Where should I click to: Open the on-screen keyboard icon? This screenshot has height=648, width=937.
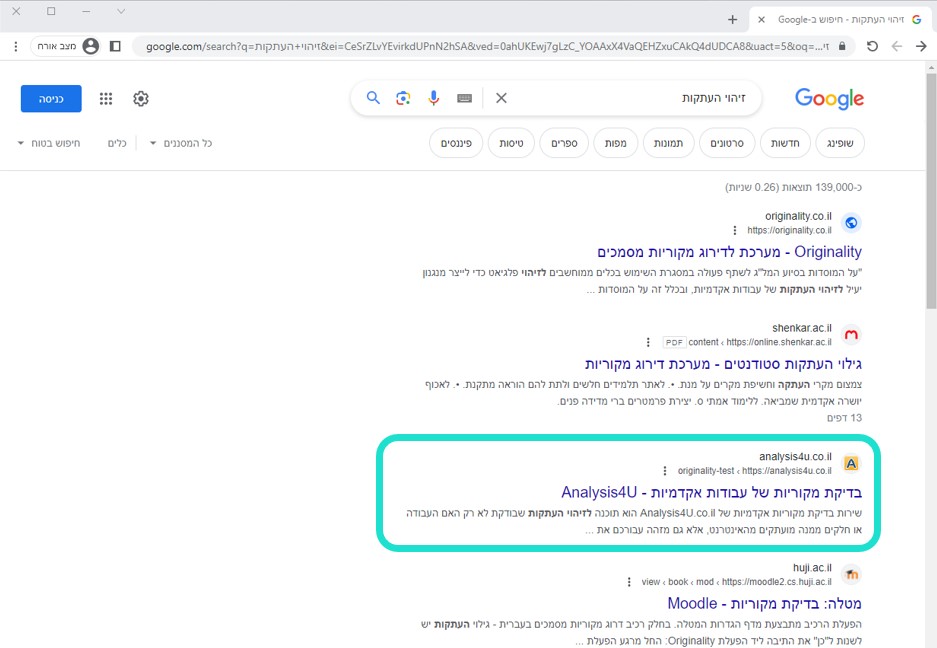pyautogui.click(x=464, y=99)
